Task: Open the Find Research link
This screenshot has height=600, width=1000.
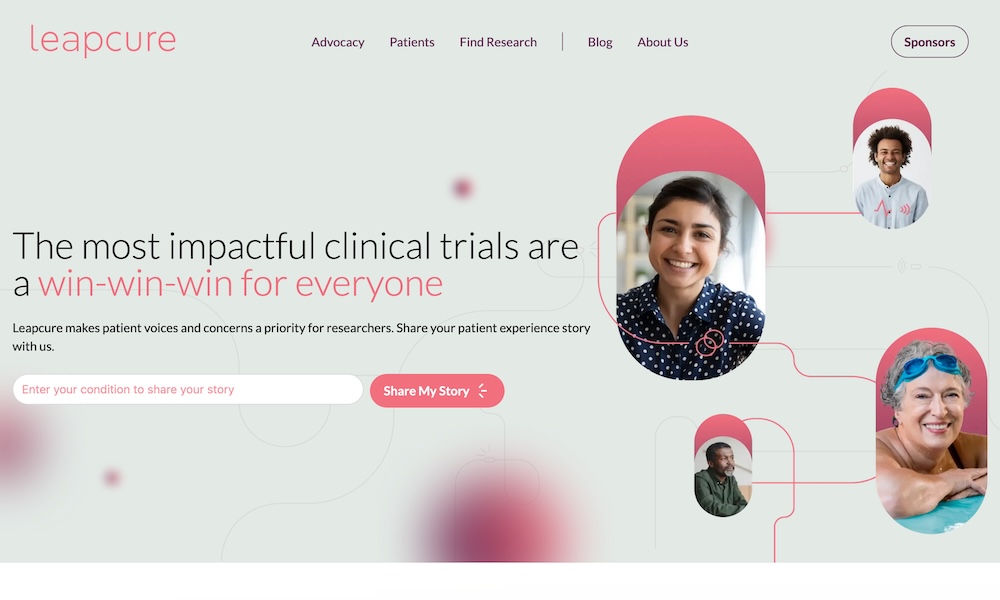Action: (x=498, y=42)
